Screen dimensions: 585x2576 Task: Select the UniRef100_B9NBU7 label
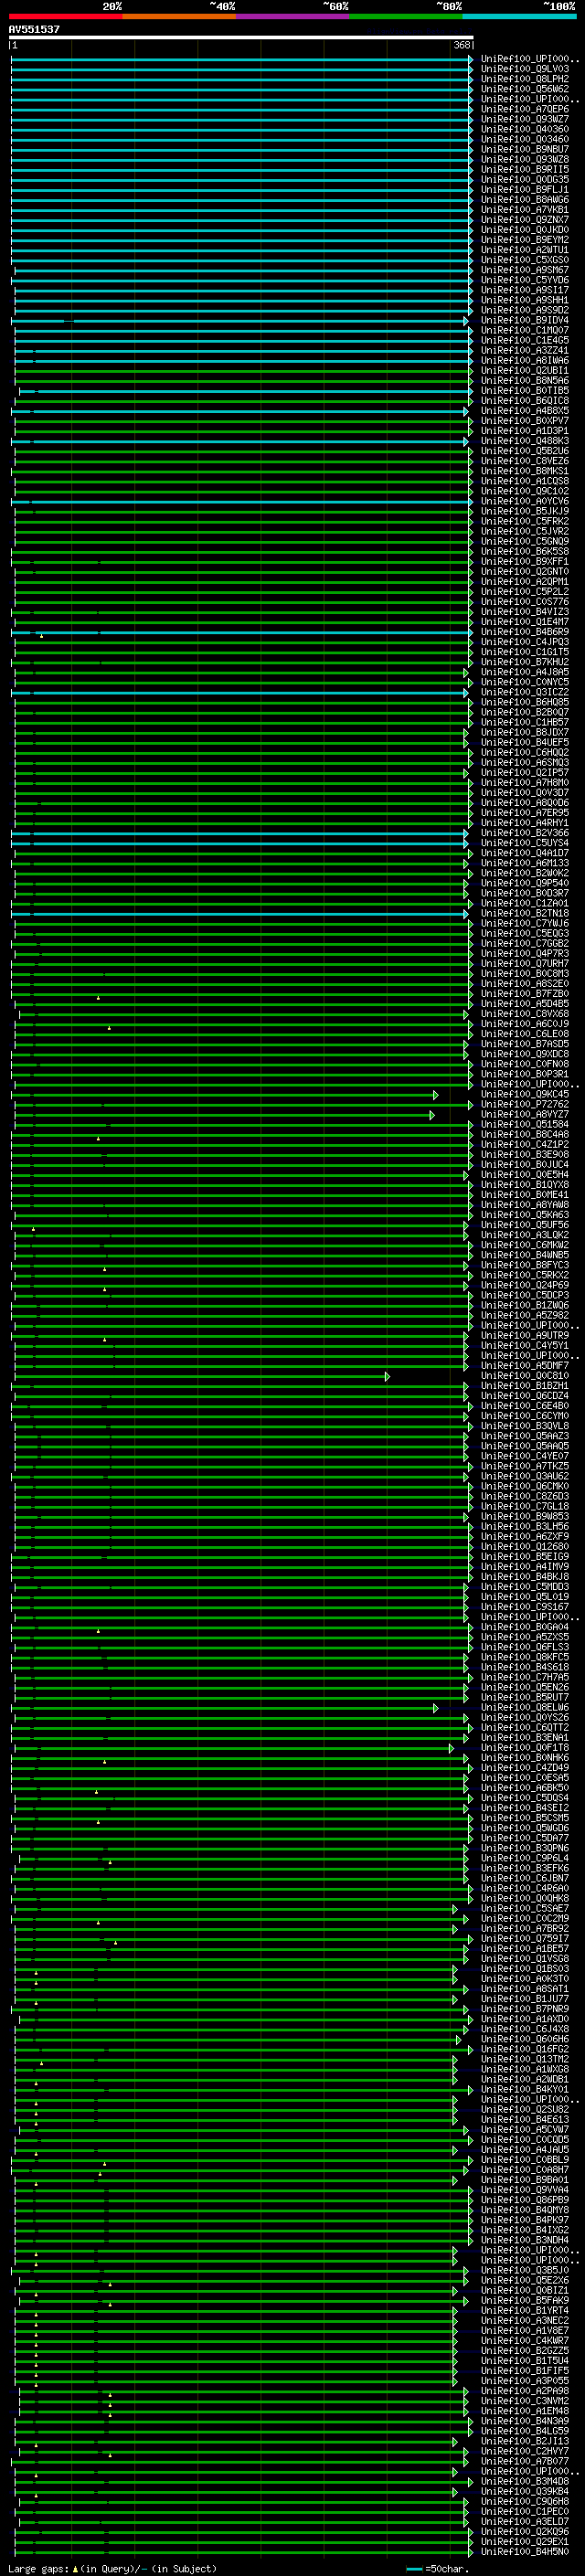tap(525, 149)
